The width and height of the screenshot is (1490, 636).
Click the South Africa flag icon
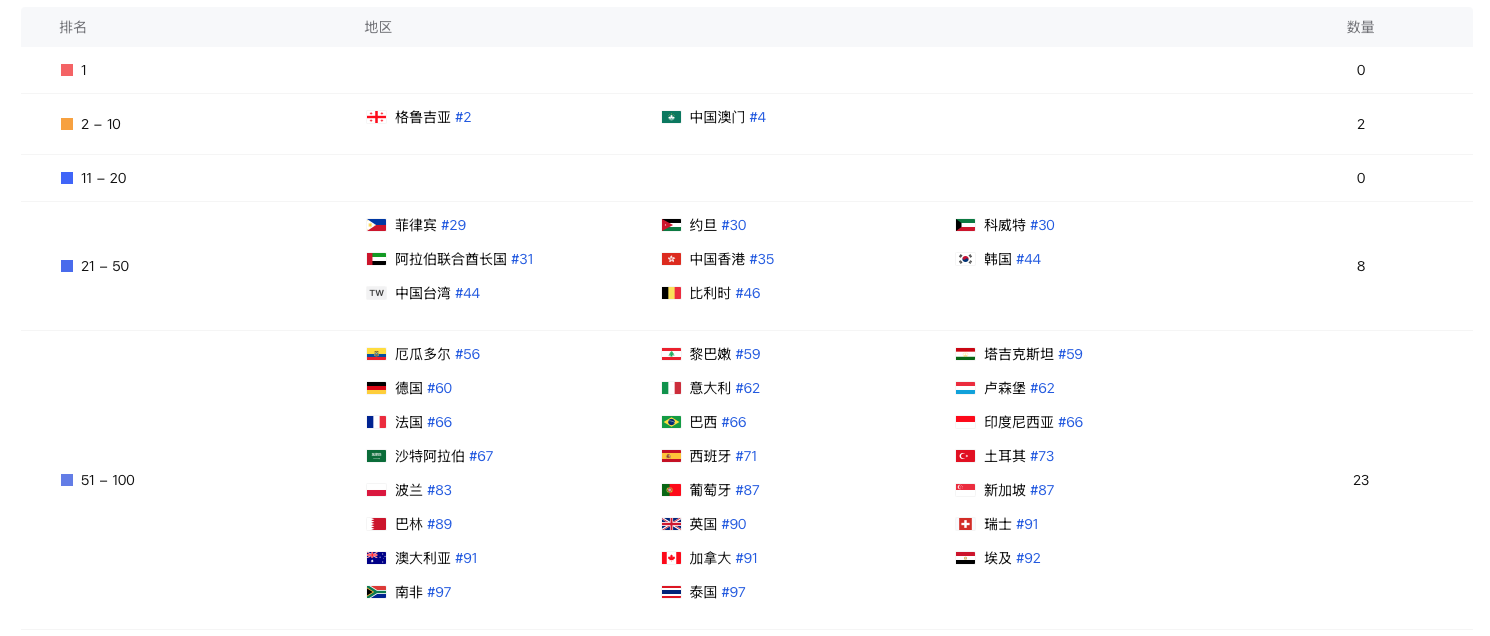point(376,592)
